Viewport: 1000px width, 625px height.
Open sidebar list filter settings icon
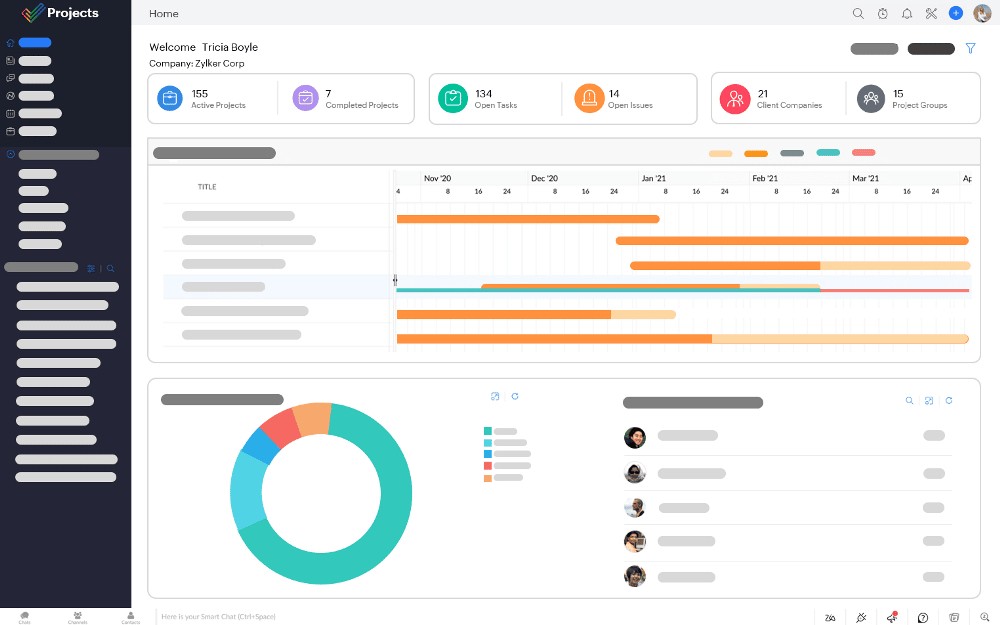(x=91, y=268)
